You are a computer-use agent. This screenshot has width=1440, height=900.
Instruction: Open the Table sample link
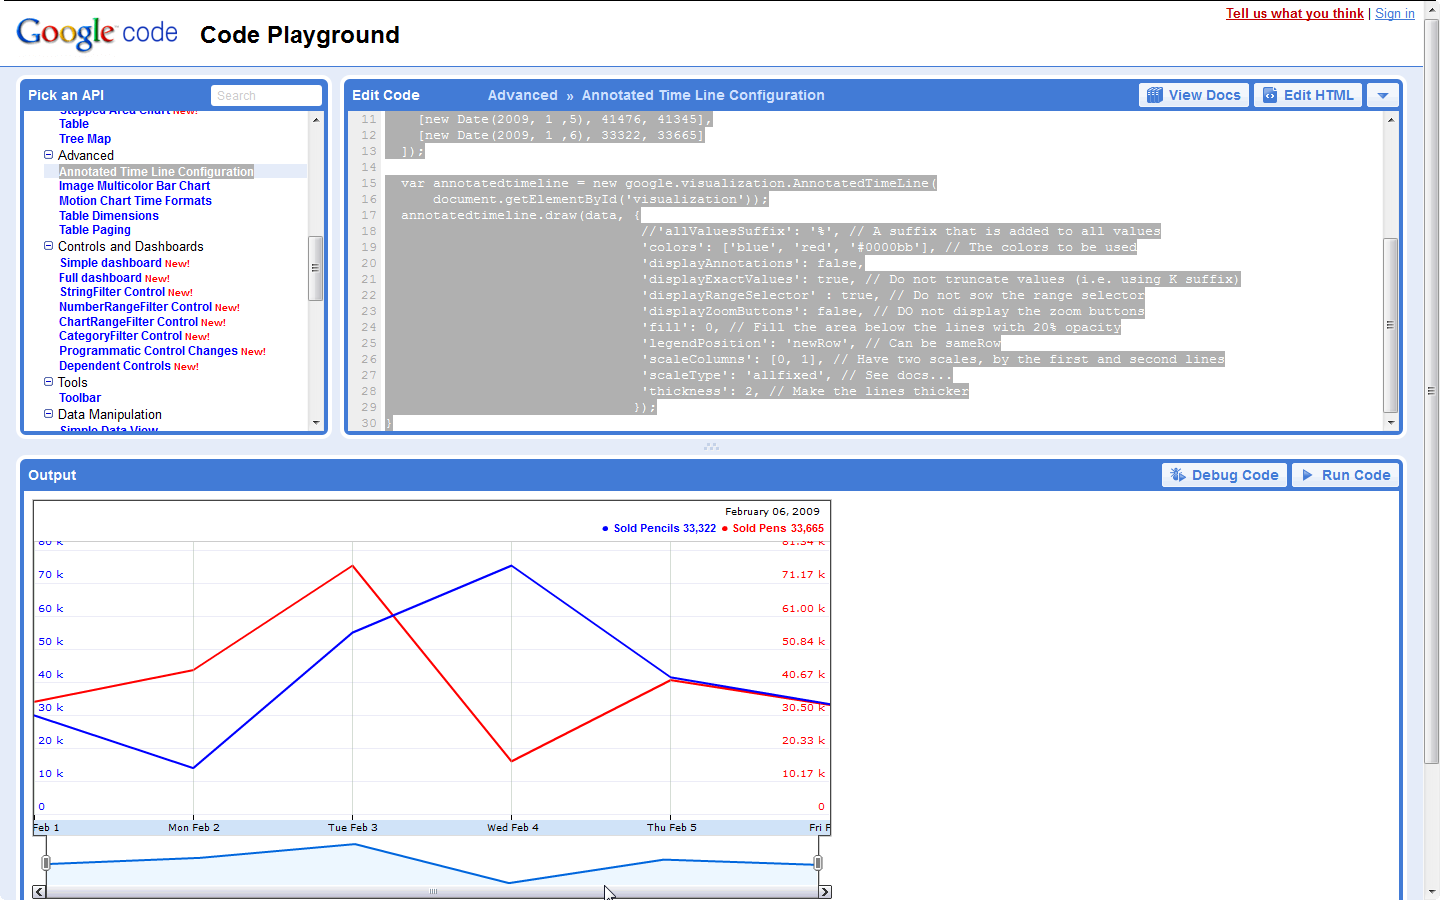pos(74,124)
